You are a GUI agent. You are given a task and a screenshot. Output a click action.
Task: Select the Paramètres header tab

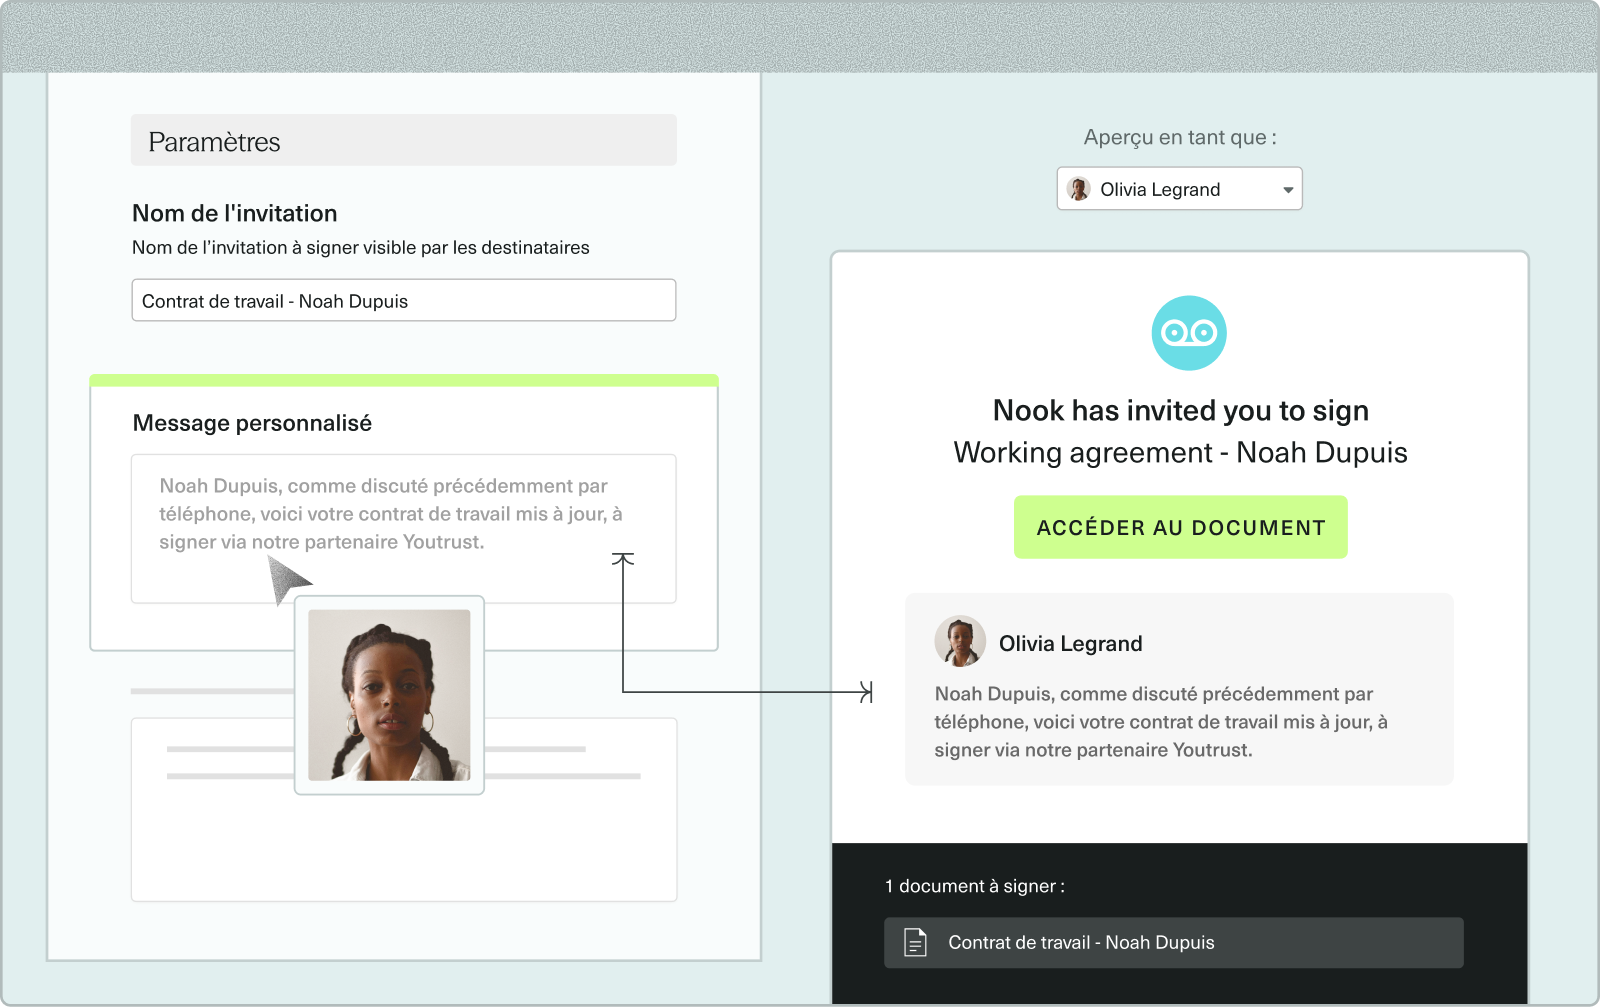pyautogui.click(x=404, y=140)
